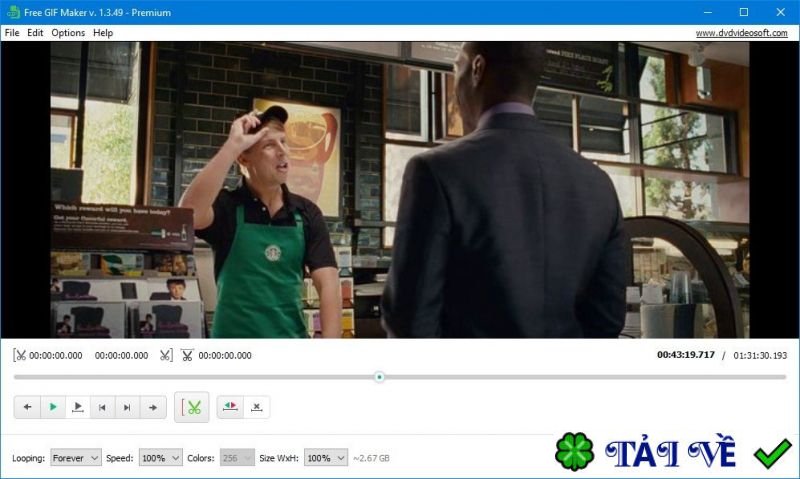This screenshot has height=479, width=800.
Task: Click the remove selection X icon
Action: pyautogui.click(x=256, y=407)
